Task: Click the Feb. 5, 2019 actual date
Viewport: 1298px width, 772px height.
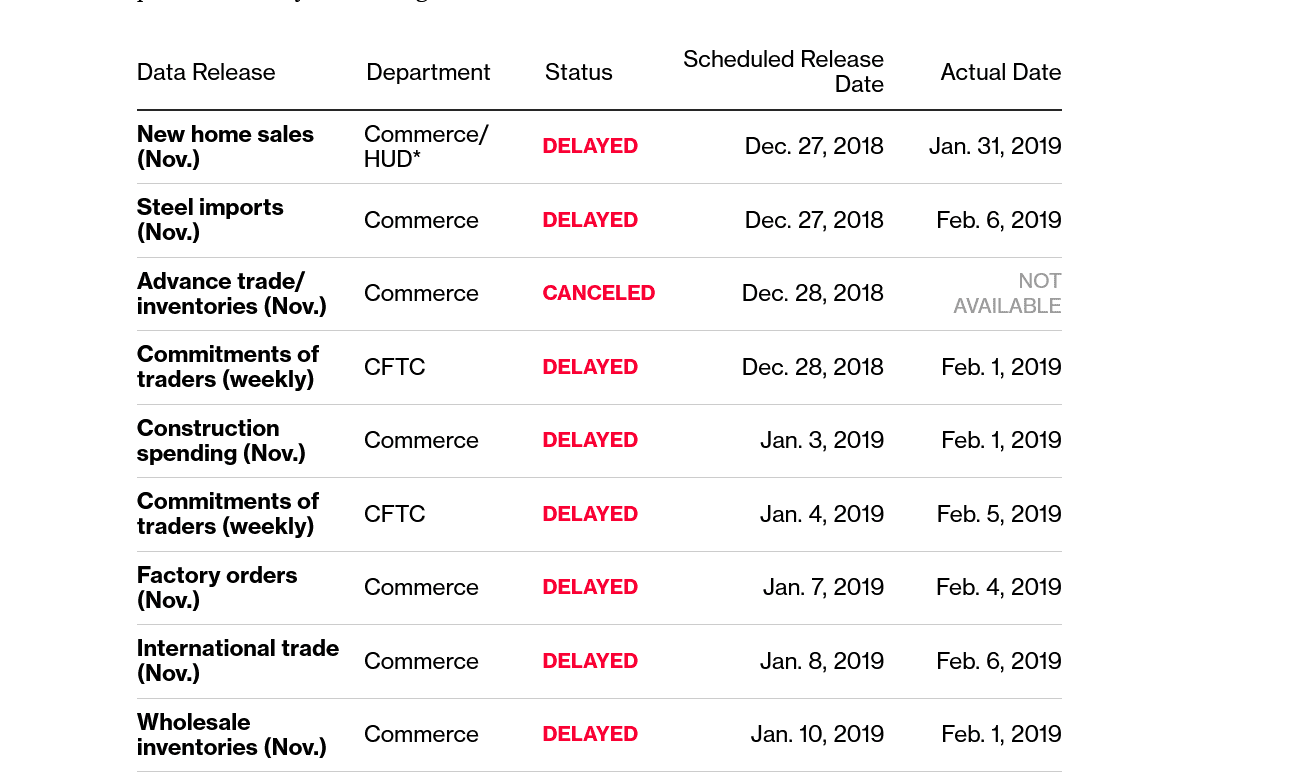Action: 999,514
